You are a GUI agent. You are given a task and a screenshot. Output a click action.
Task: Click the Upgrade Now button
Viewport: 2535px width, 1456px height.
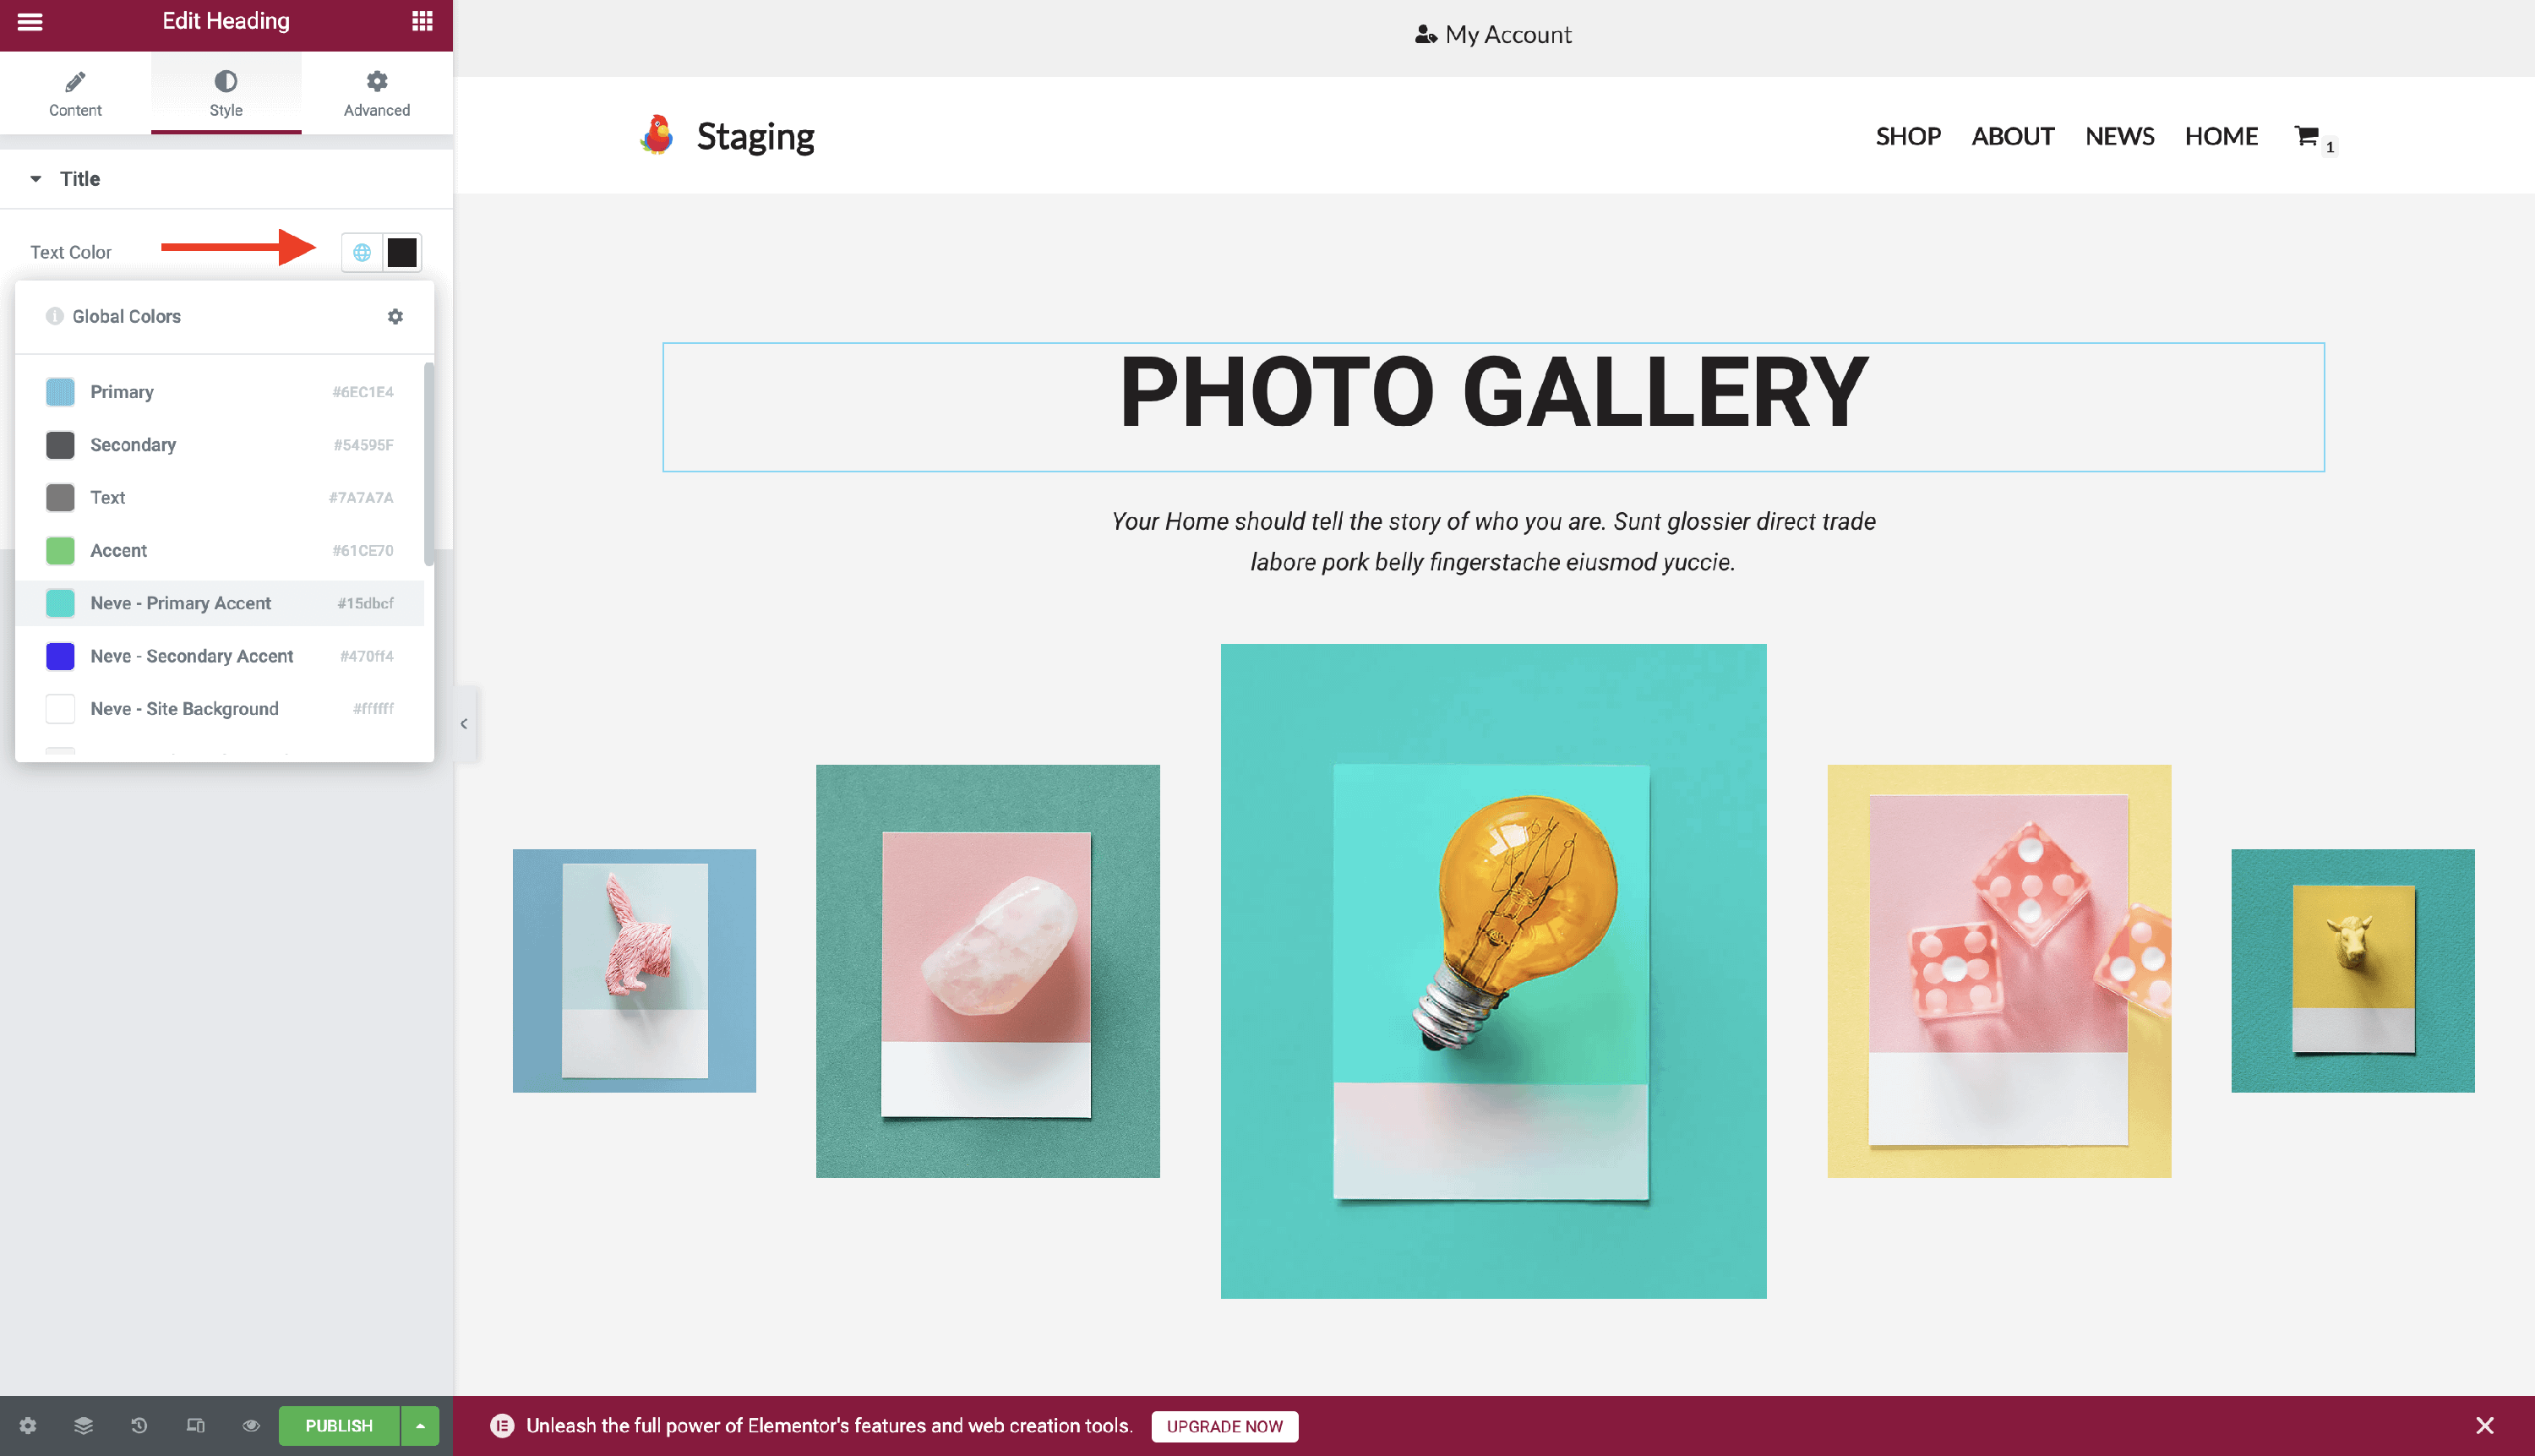point(1224,1426)
